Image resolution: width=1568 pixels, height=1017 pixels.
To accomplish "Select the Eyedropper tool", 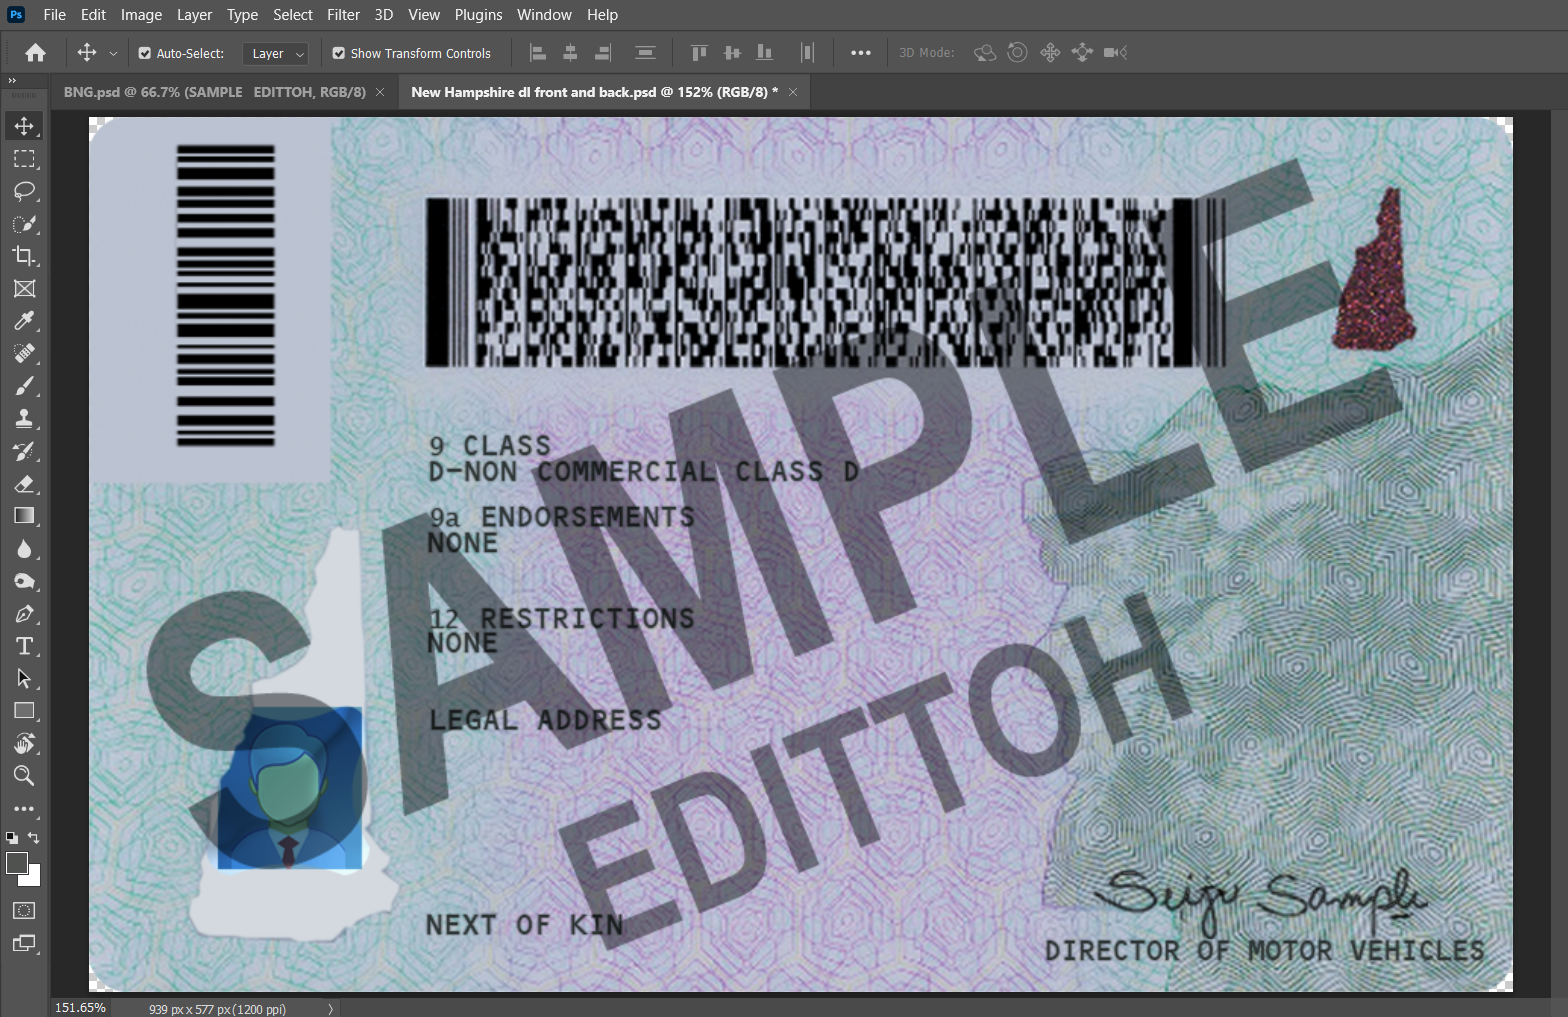I will click(24, 321).
